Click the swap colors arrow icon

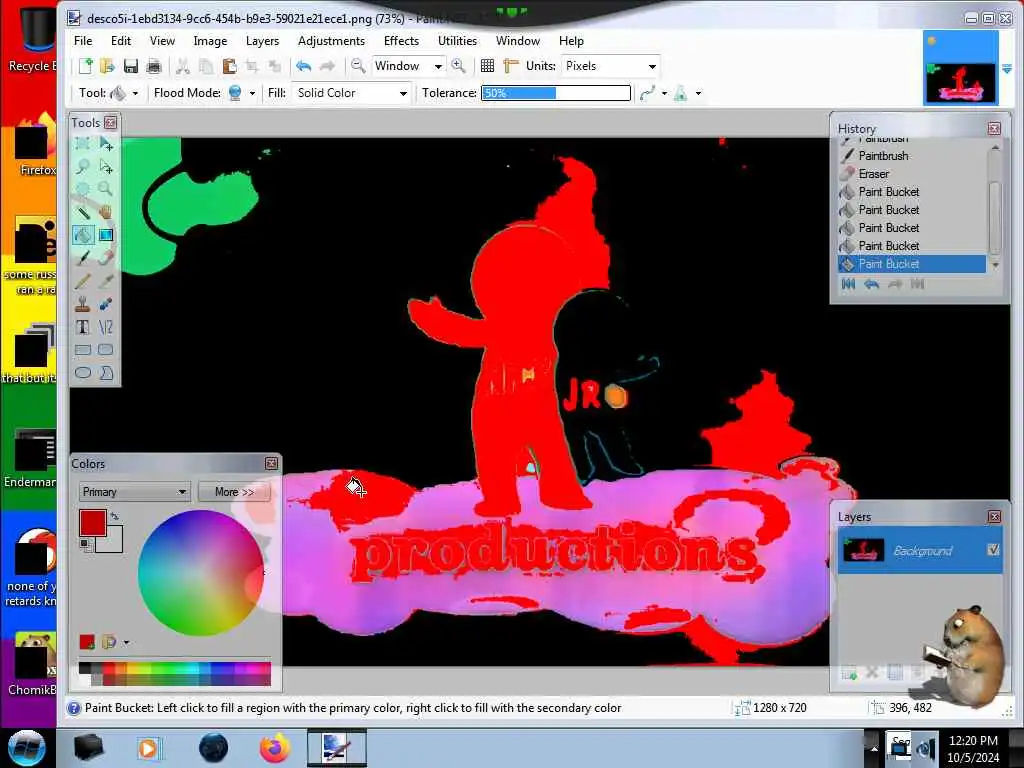tap(115, 517)
